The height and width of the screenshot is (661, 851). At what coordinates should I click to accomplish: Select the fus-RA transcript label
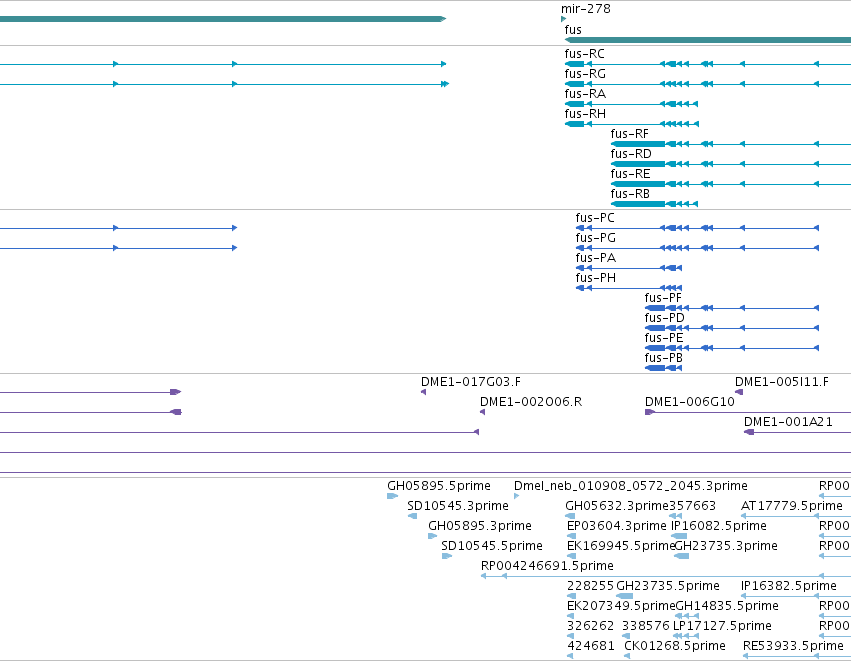click(585, 94)
